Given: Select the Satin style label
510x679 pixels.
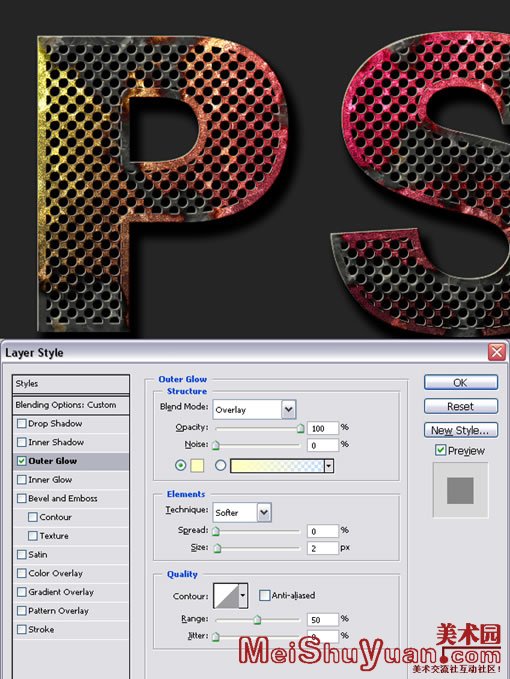Looking at the screenshot, I should (x=38, y=554).
